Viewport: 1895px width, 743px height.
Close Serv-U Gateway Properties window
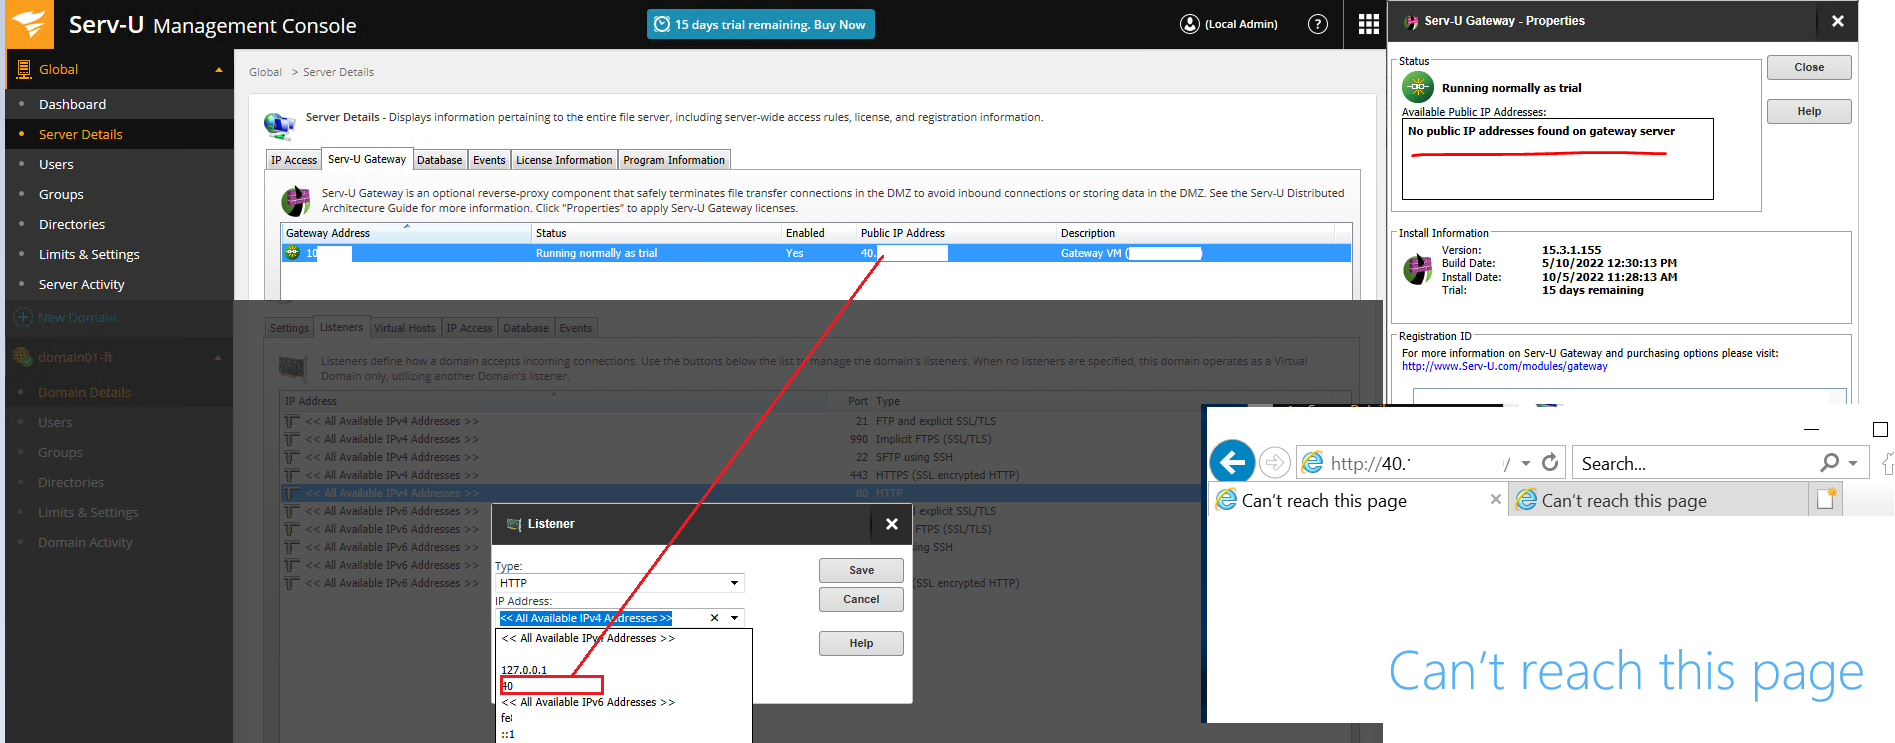point(1837,21)
